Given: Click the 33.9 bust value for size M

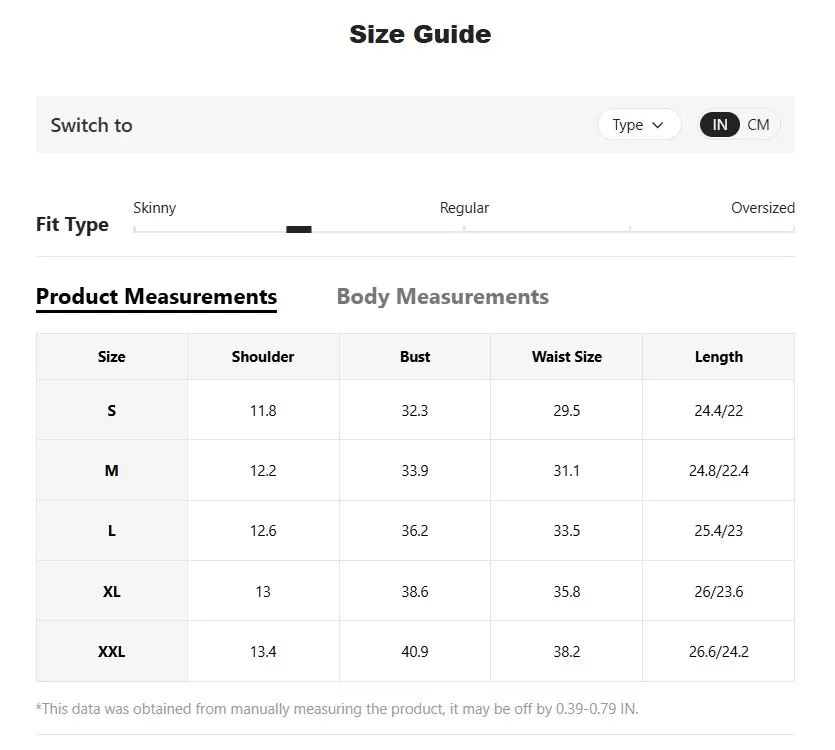Looking at the screenshot, I should click(x=415, y=470).
